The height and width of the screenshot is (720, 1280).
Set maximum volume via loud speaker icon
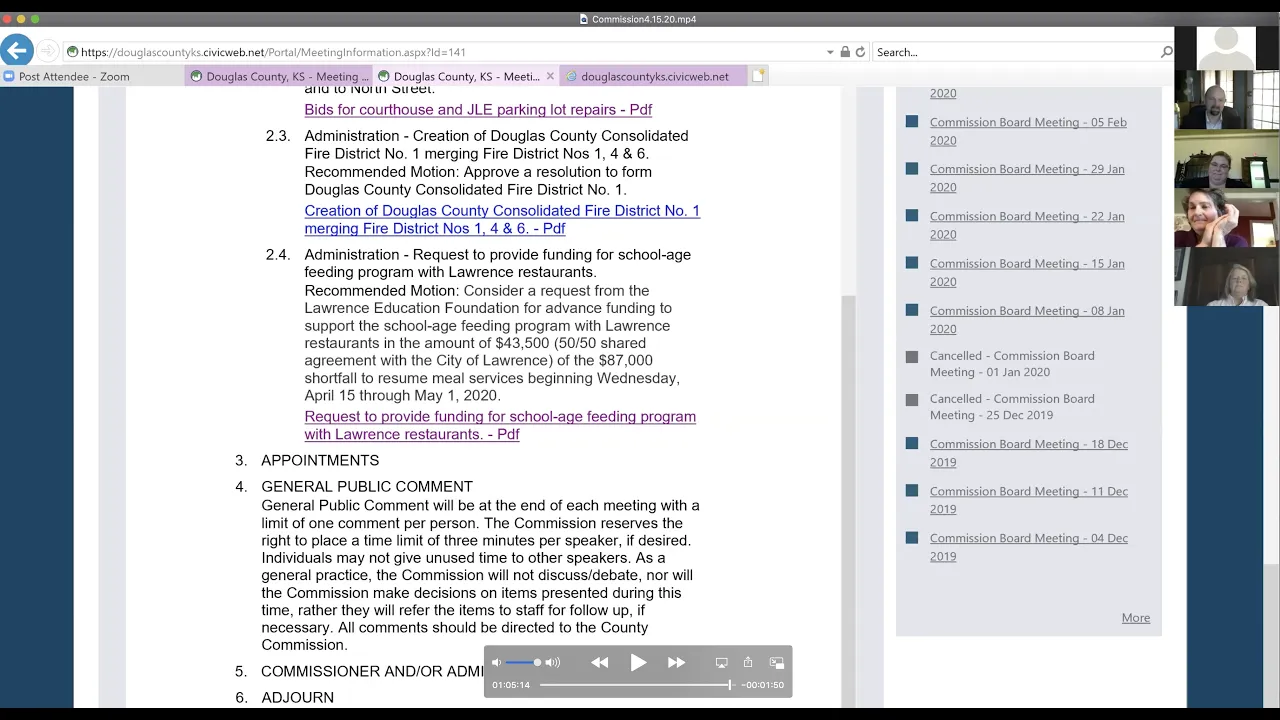(553, 662)
